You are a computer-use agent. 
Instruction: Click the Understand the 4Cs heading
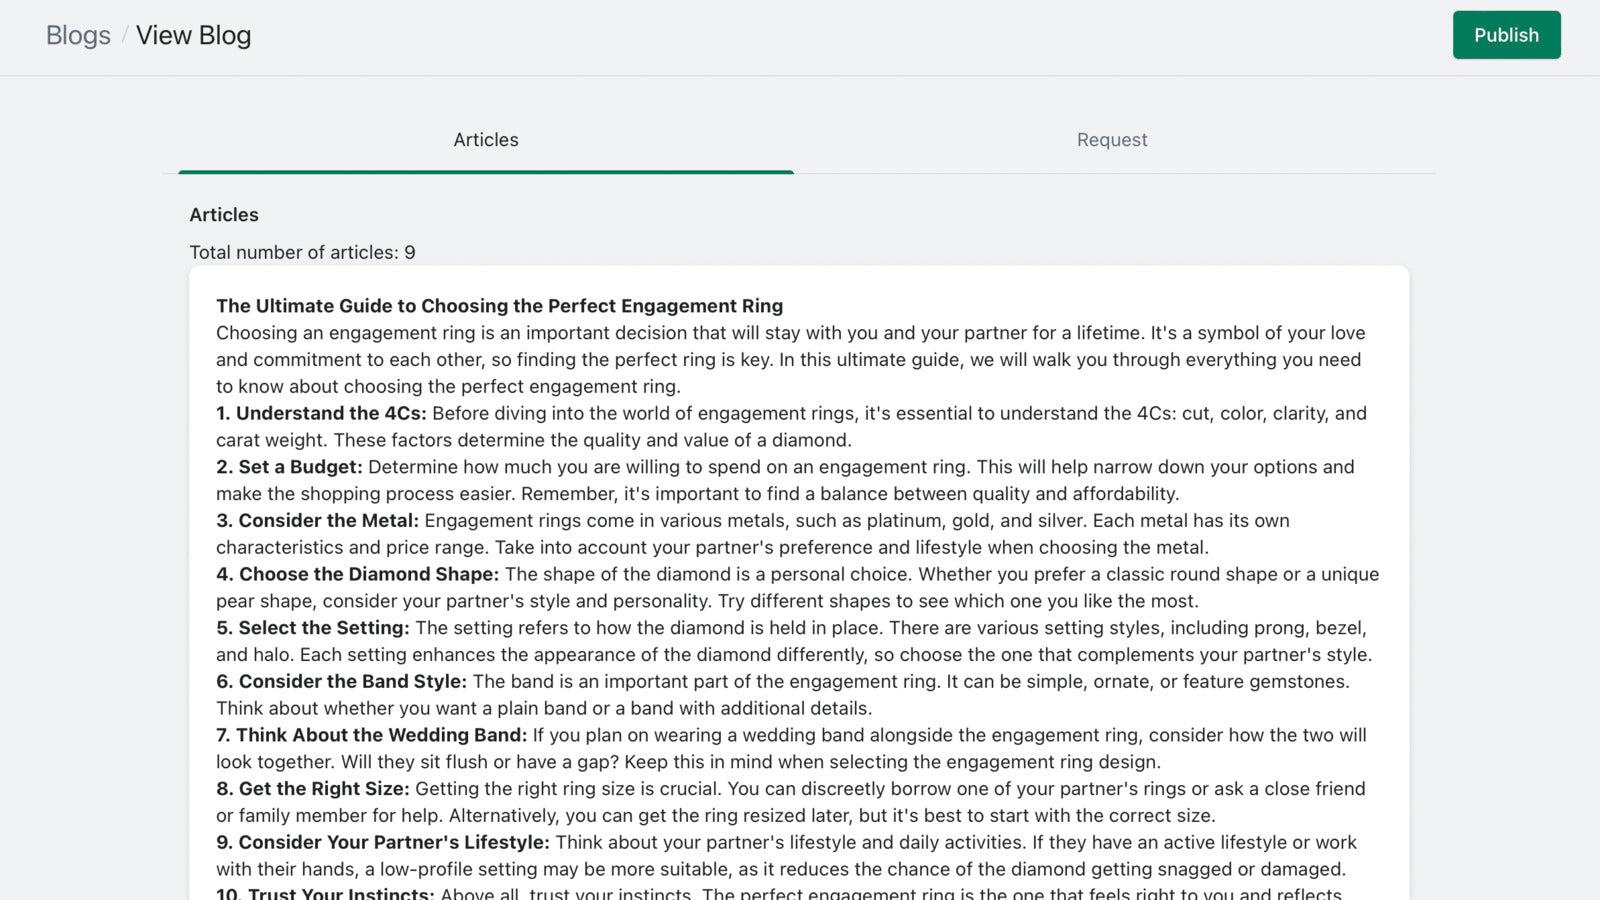(322, 413)
